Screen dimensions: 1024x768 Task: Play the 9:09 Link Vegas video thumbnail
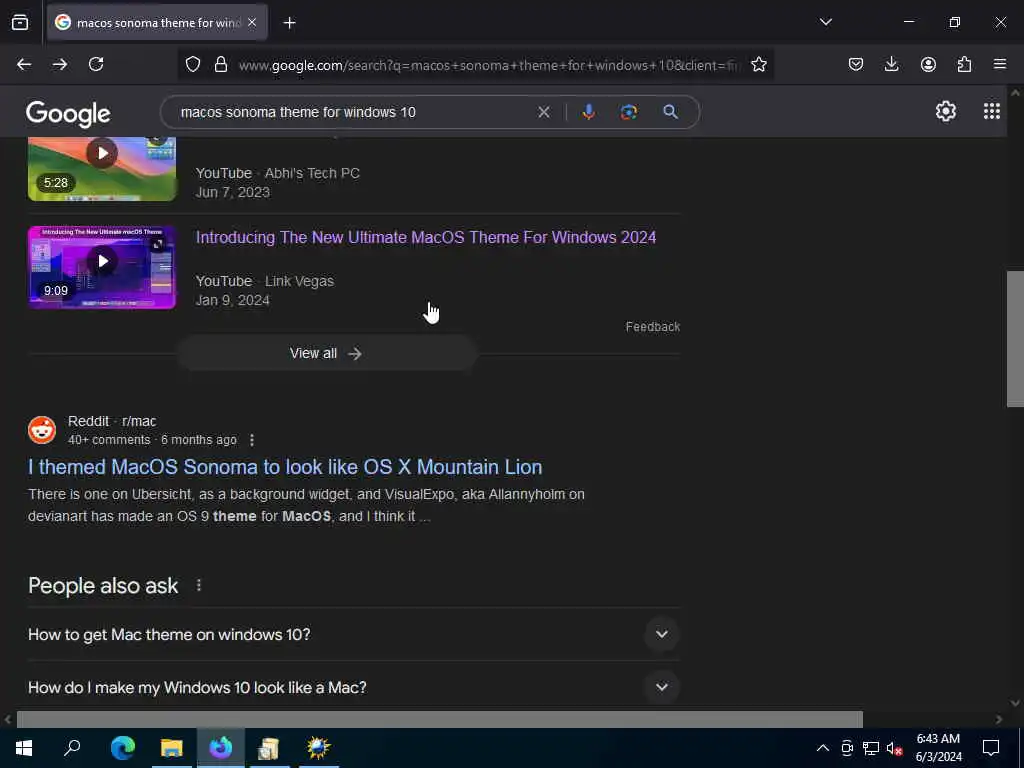coord(102,267)
